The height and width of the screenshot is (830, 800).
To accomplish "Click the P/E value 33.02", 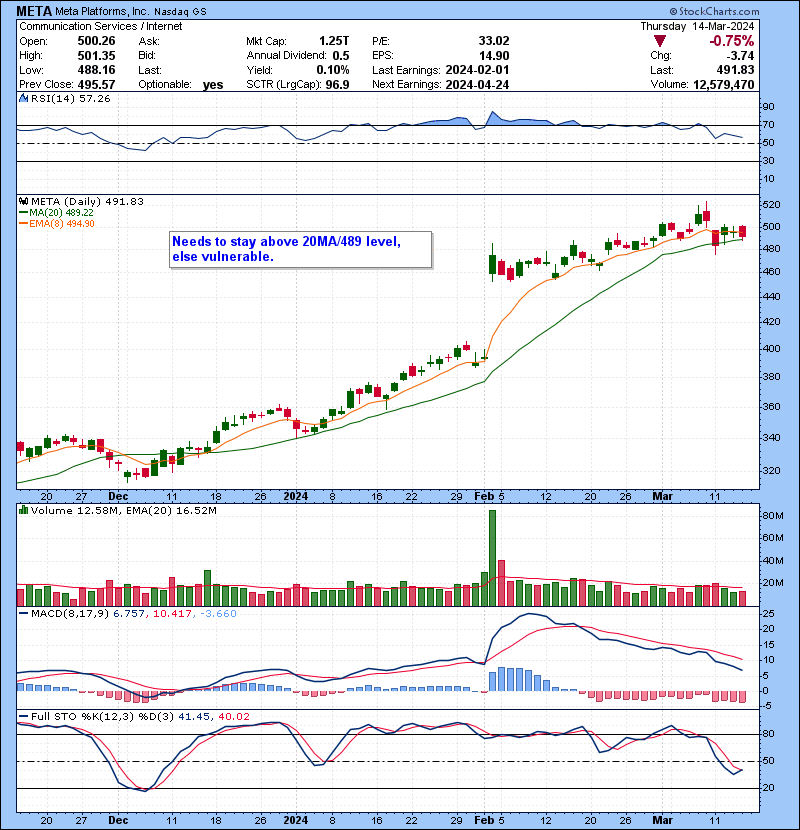I will pyautogui.click(x=494, y=41).
